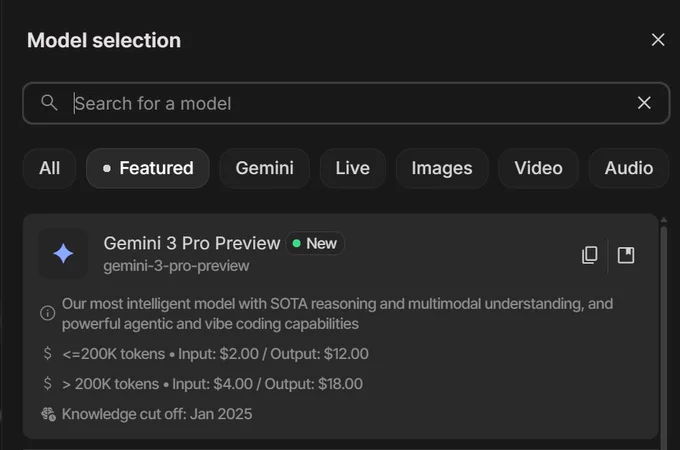Click the gemini-3-pro-preview identifier text

pos(177,266)
